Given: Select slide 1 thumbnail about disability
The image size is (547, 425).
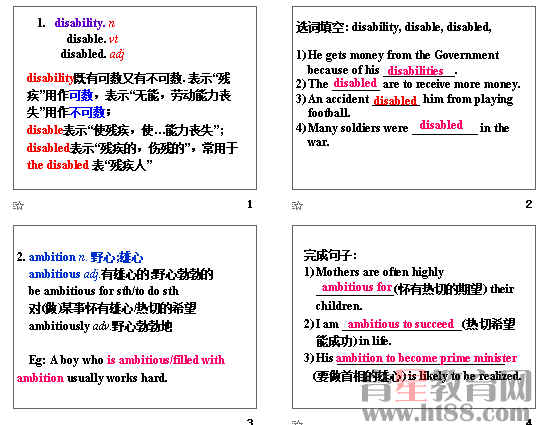Looking at the screenshot, I should (x=135, y=98).
